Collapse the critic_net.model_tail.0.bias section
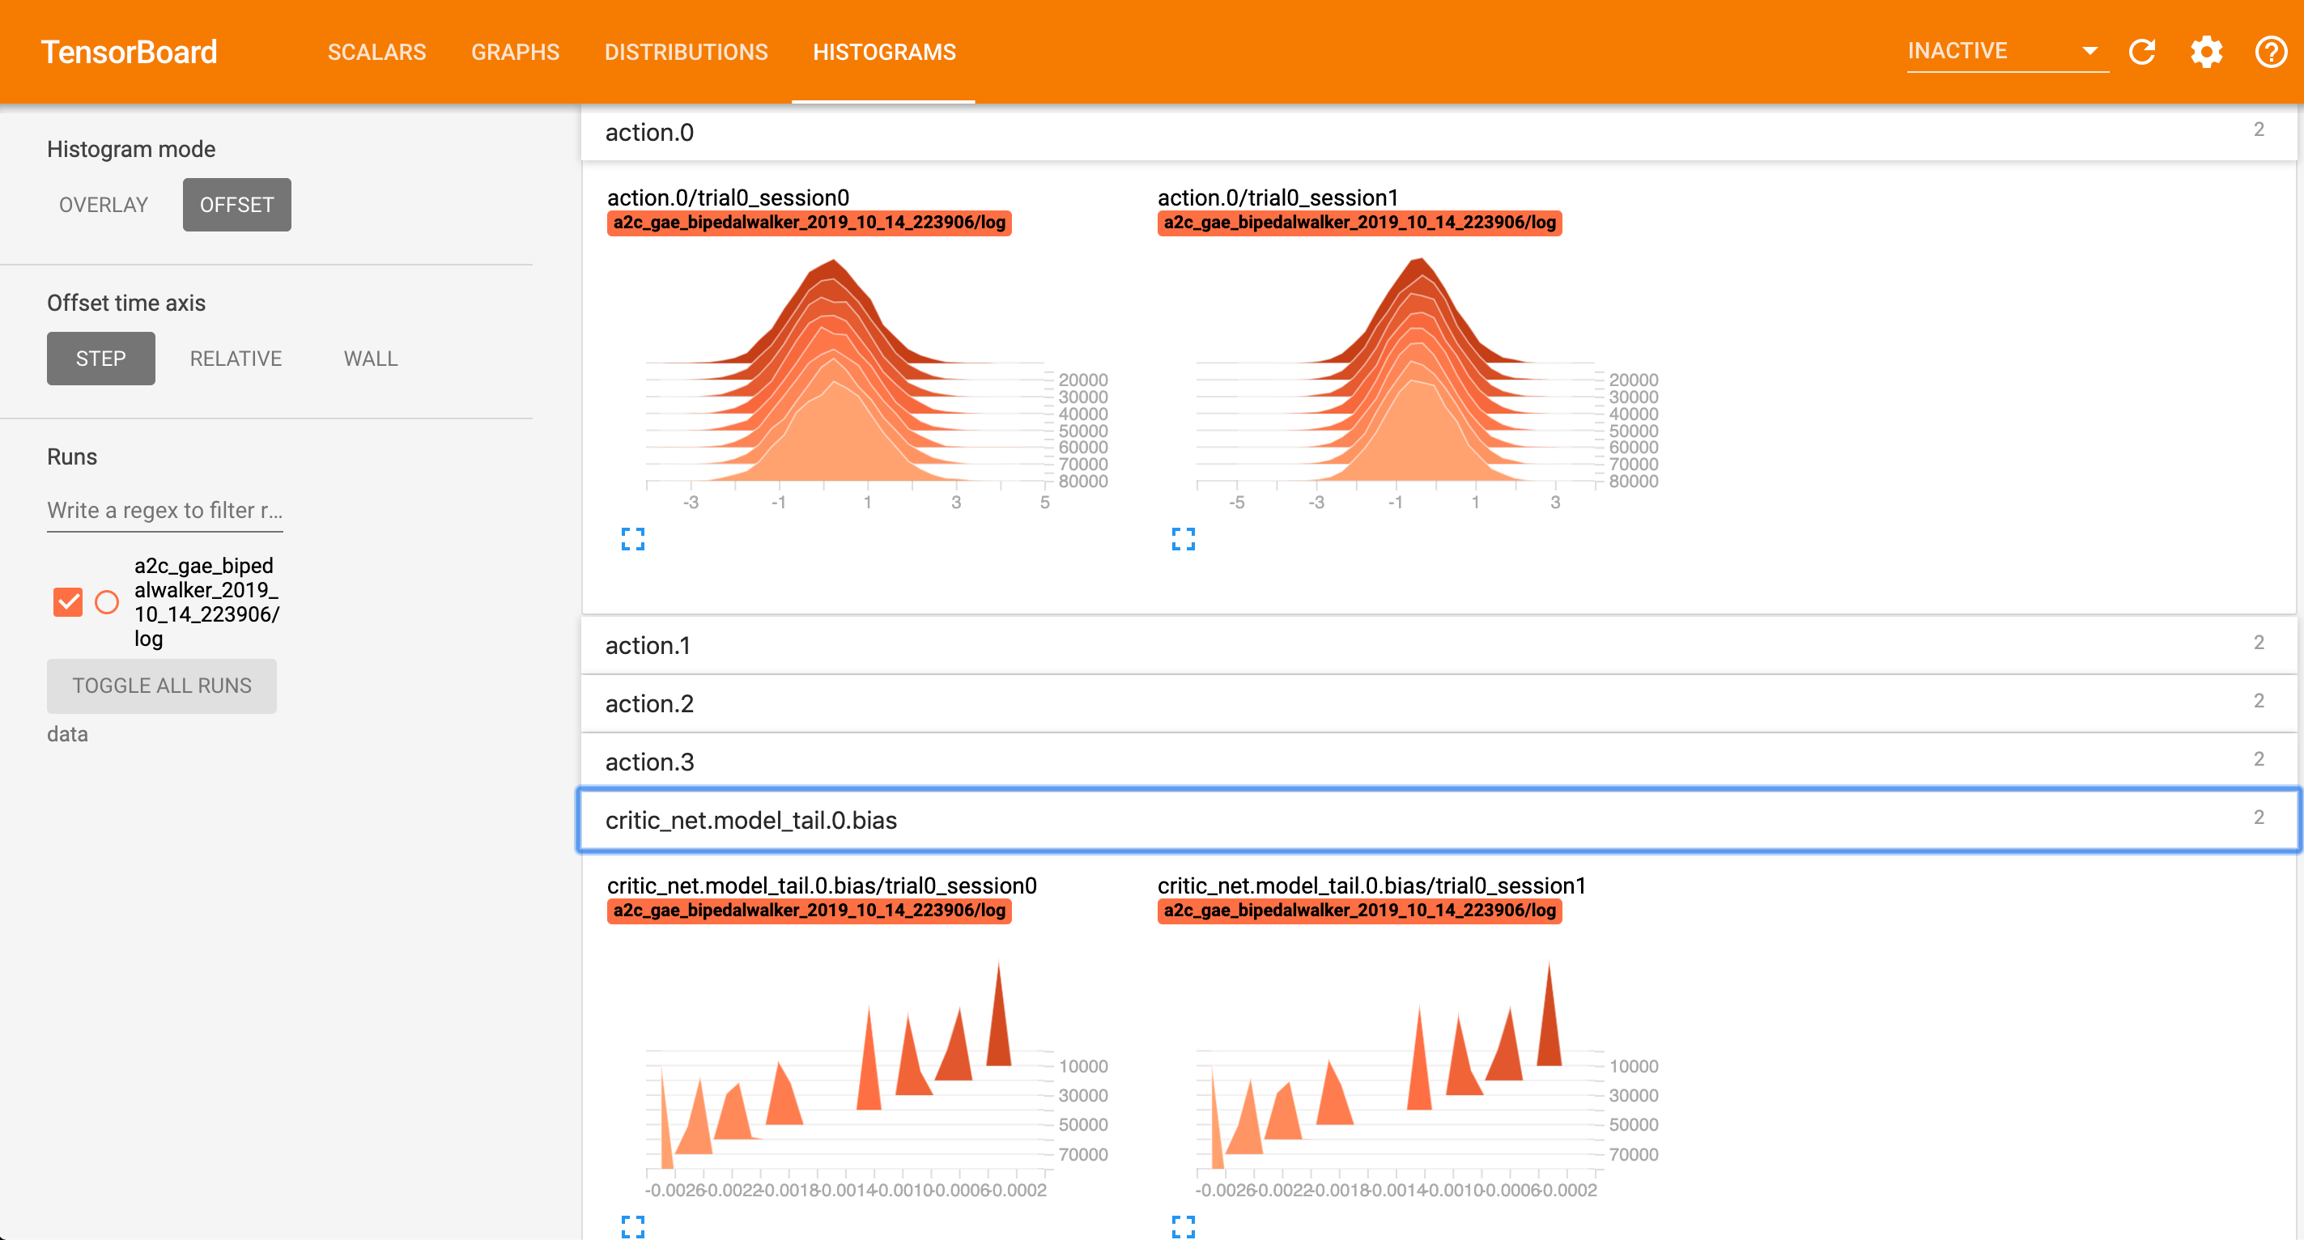The width and height of the screenshot is (2304, 1240). [x=1438, y=820]
